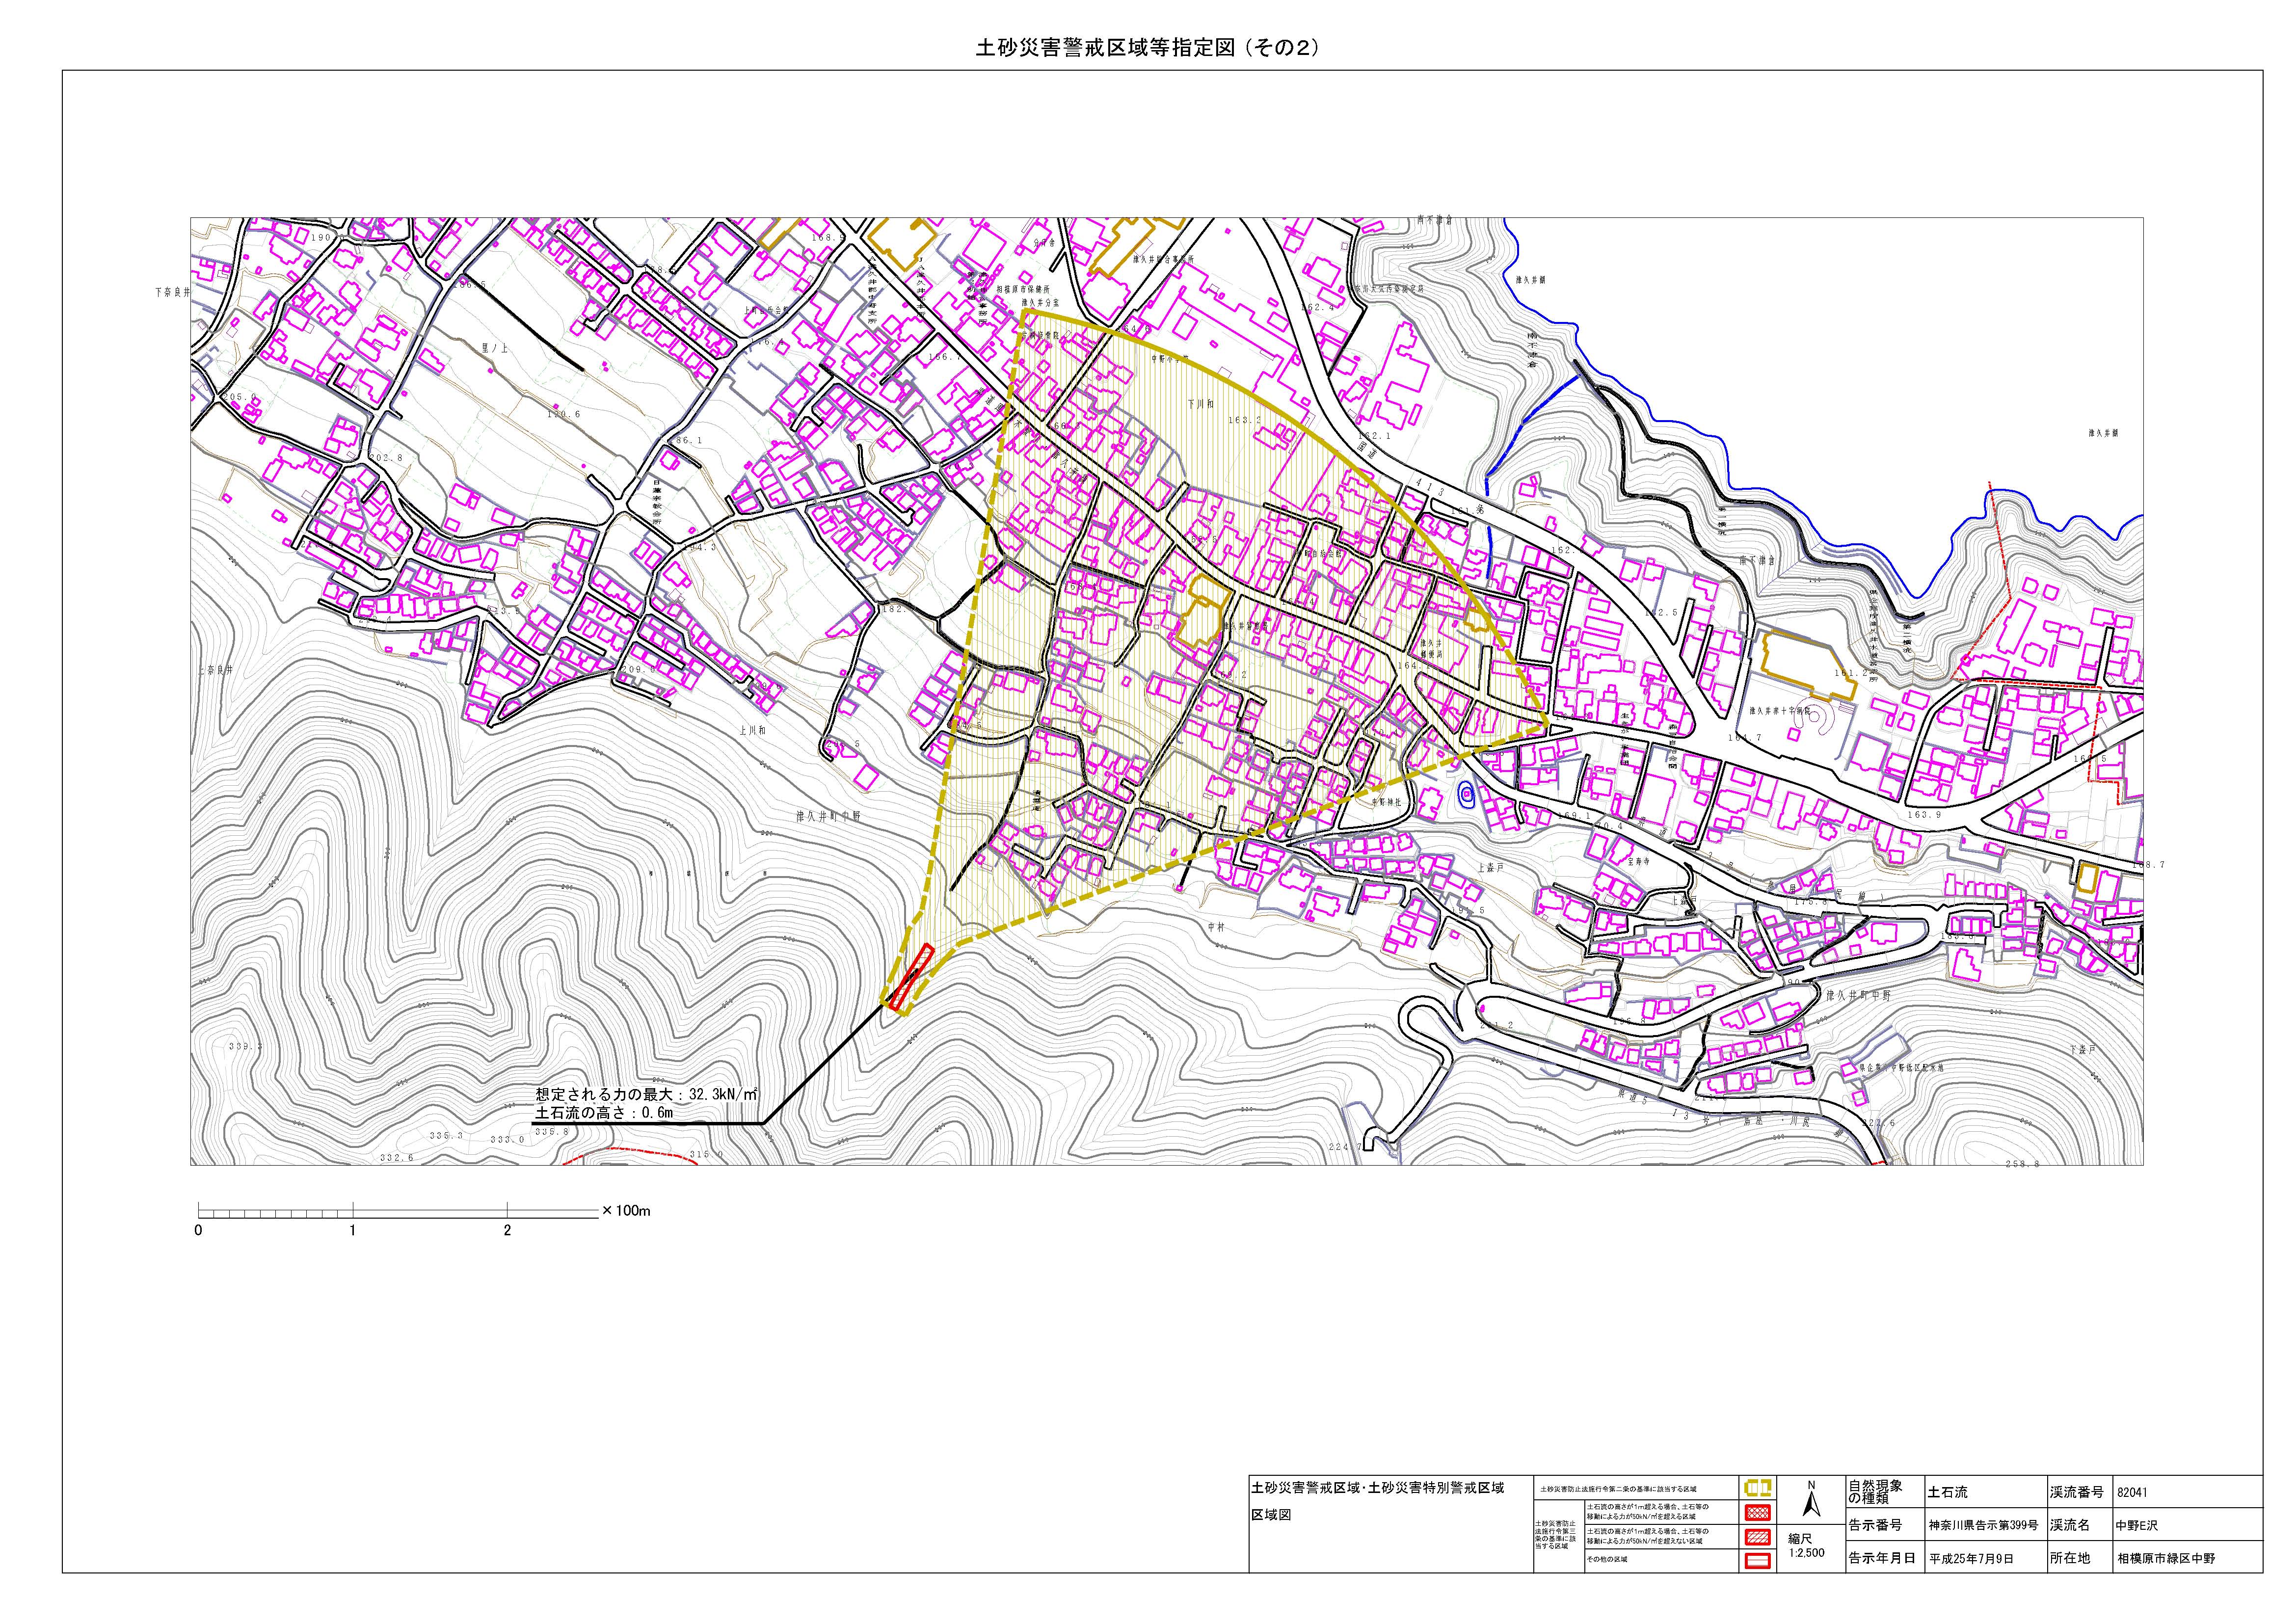Click the location '相模原市緑区中野' cell

2166,1559
